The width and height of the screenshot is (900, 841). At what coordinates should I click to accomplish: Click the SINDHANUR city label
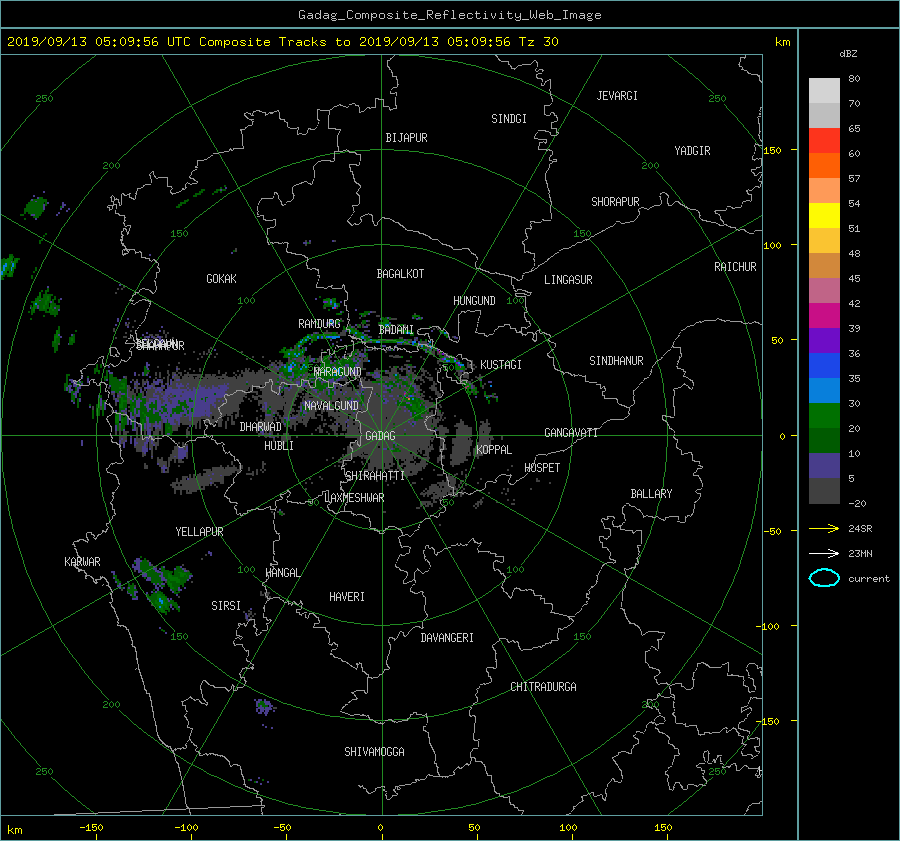click(616, 361)
